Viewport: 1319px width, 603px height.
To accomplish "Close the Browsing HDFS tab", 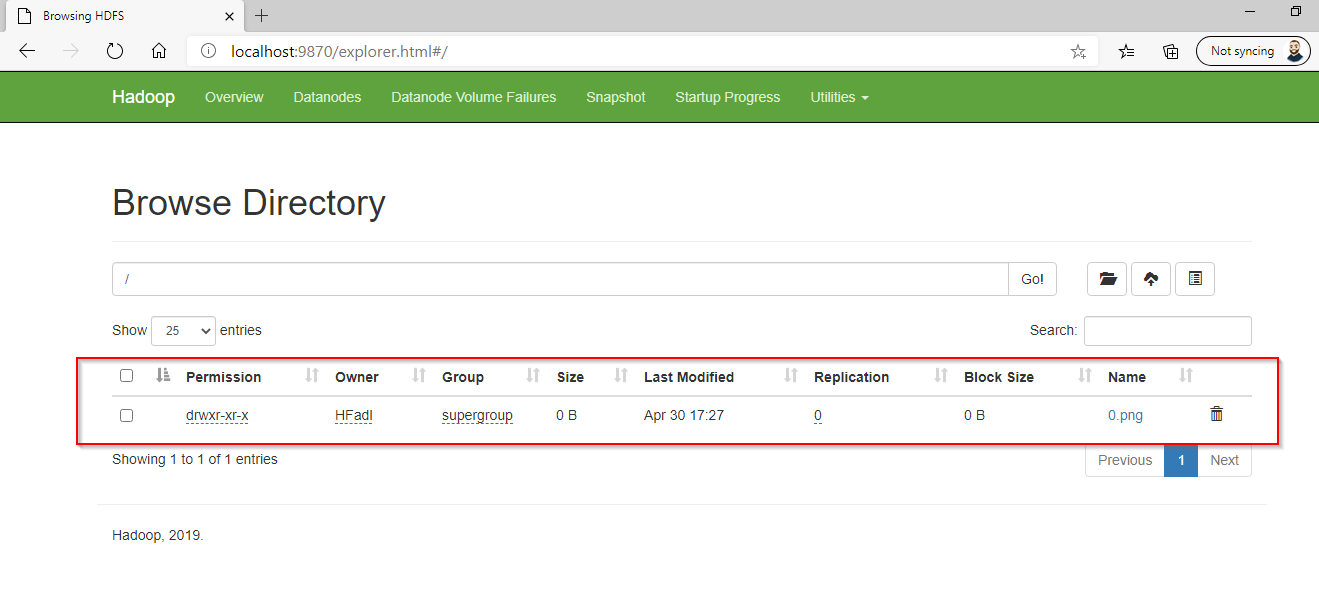I will [229, 16].
